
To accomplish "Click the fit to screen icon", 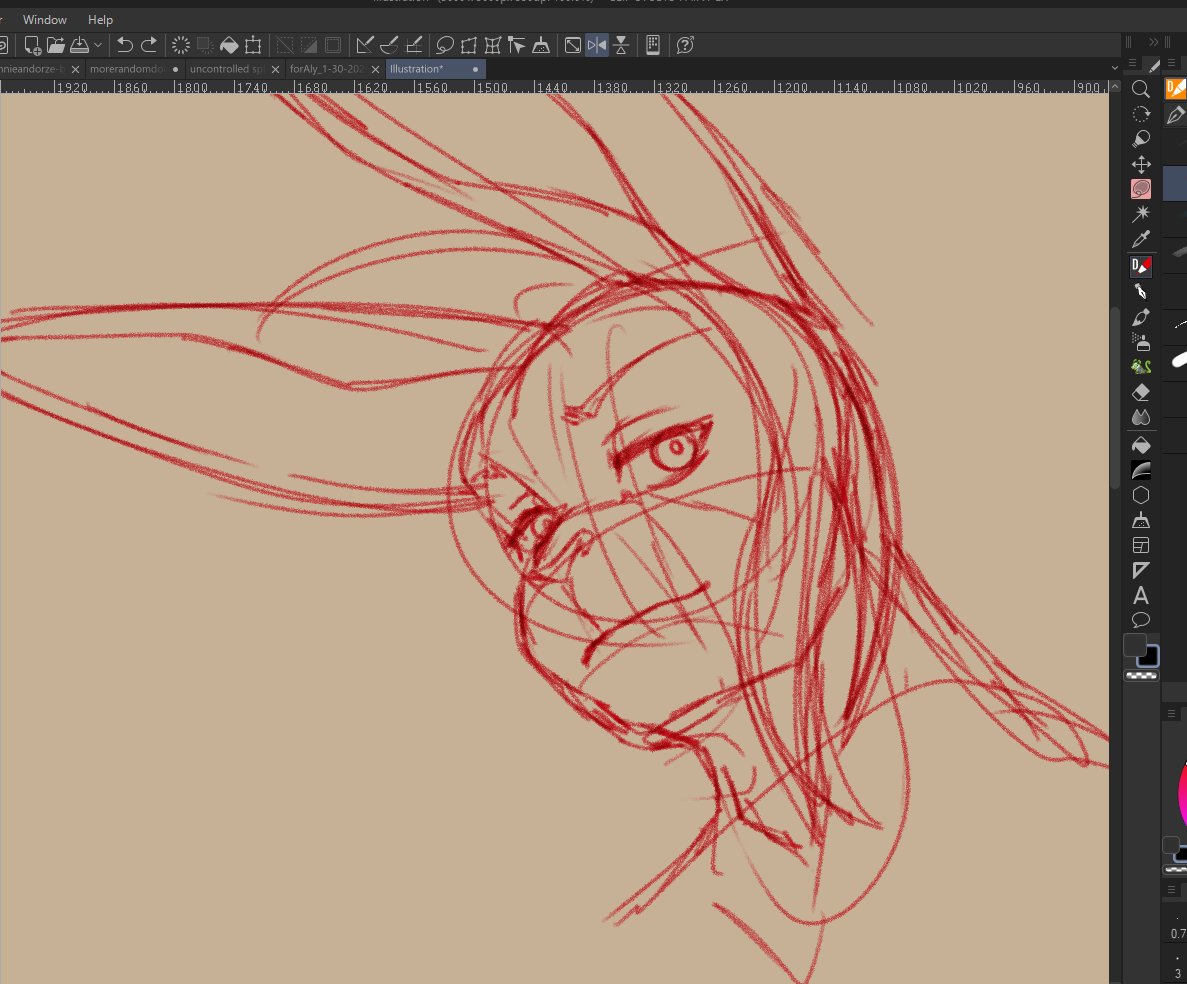I will point(573,45).
